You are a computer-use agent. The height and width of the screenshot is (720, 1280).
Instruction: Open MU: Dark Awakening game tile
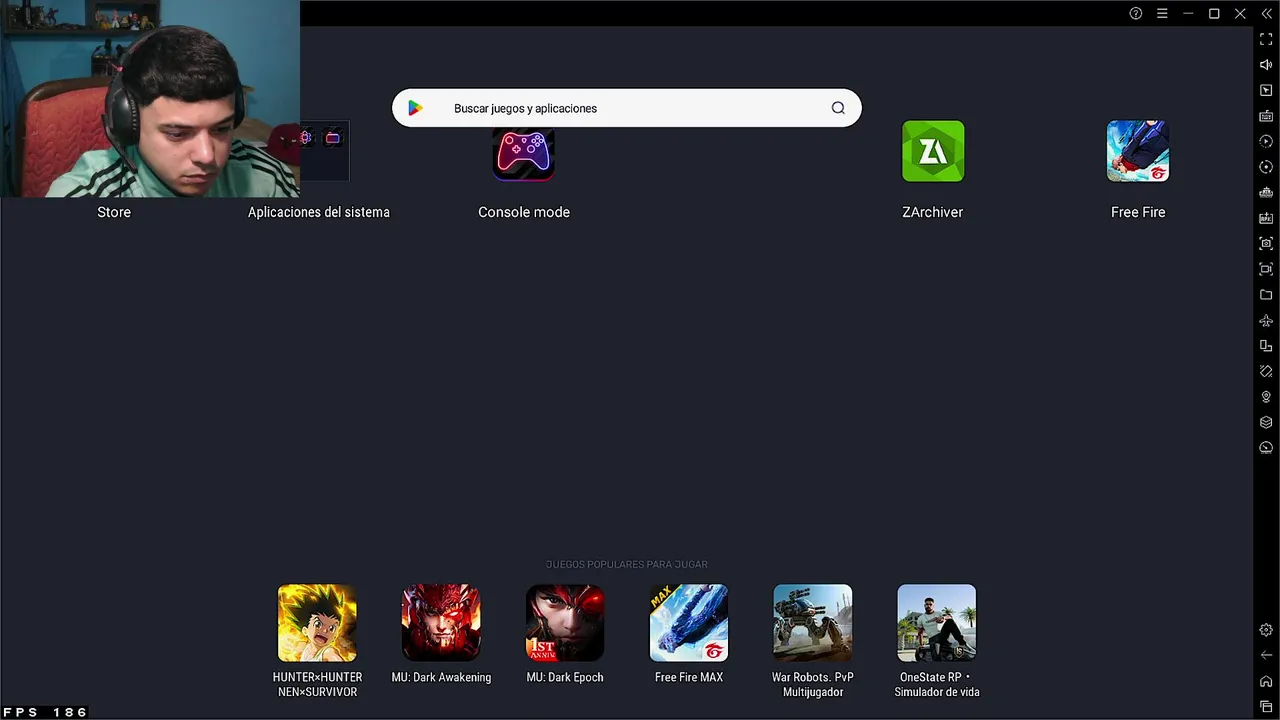tap(441, 623)
